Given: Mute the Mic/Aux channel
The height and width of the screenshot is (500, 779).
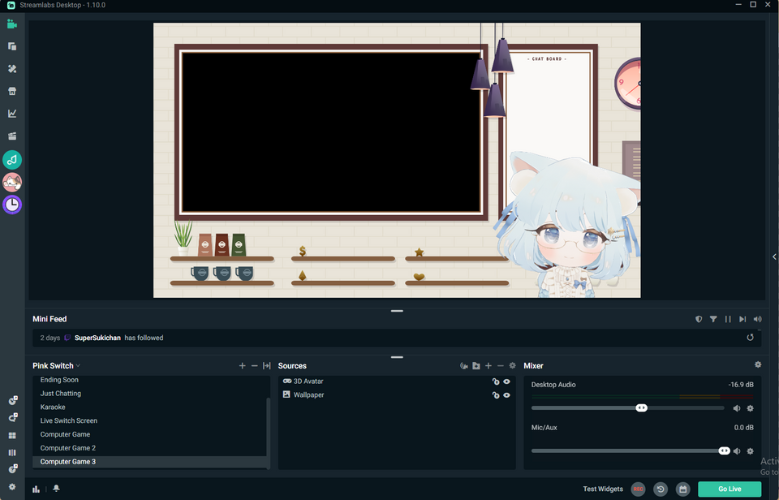Looking at the screenshot, I should tap(736, 451).
